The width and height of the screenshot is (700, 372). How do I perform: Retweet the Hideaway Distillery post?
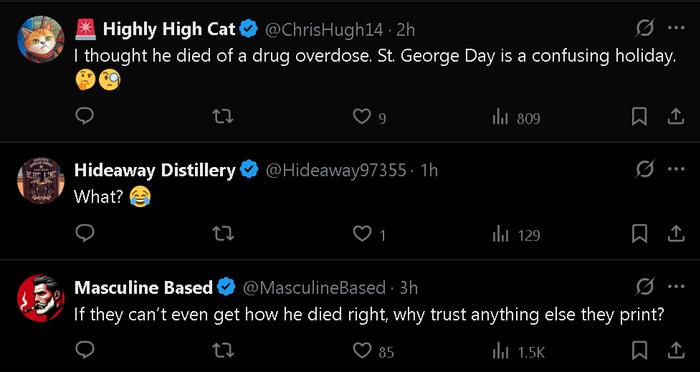point(223,234)
